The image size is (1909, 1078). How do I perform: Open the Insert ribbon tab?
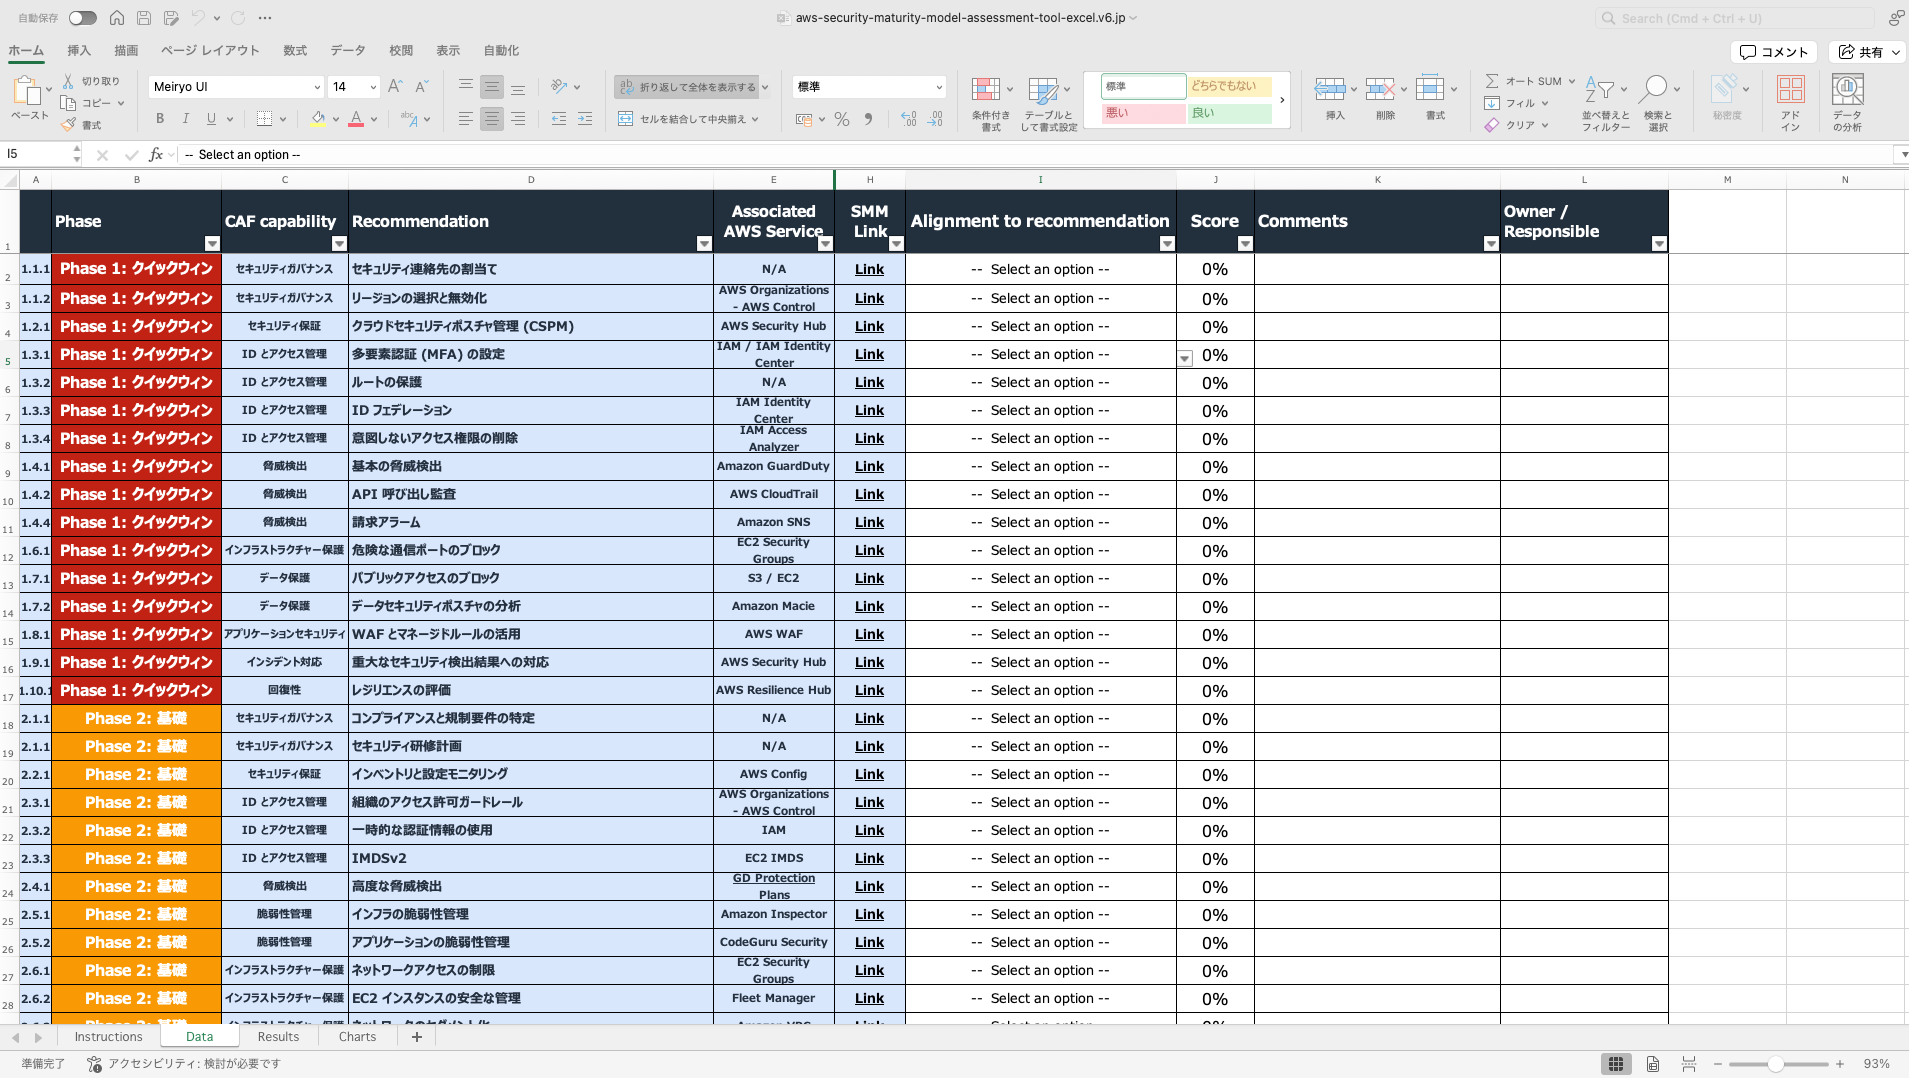click(79, 50)
